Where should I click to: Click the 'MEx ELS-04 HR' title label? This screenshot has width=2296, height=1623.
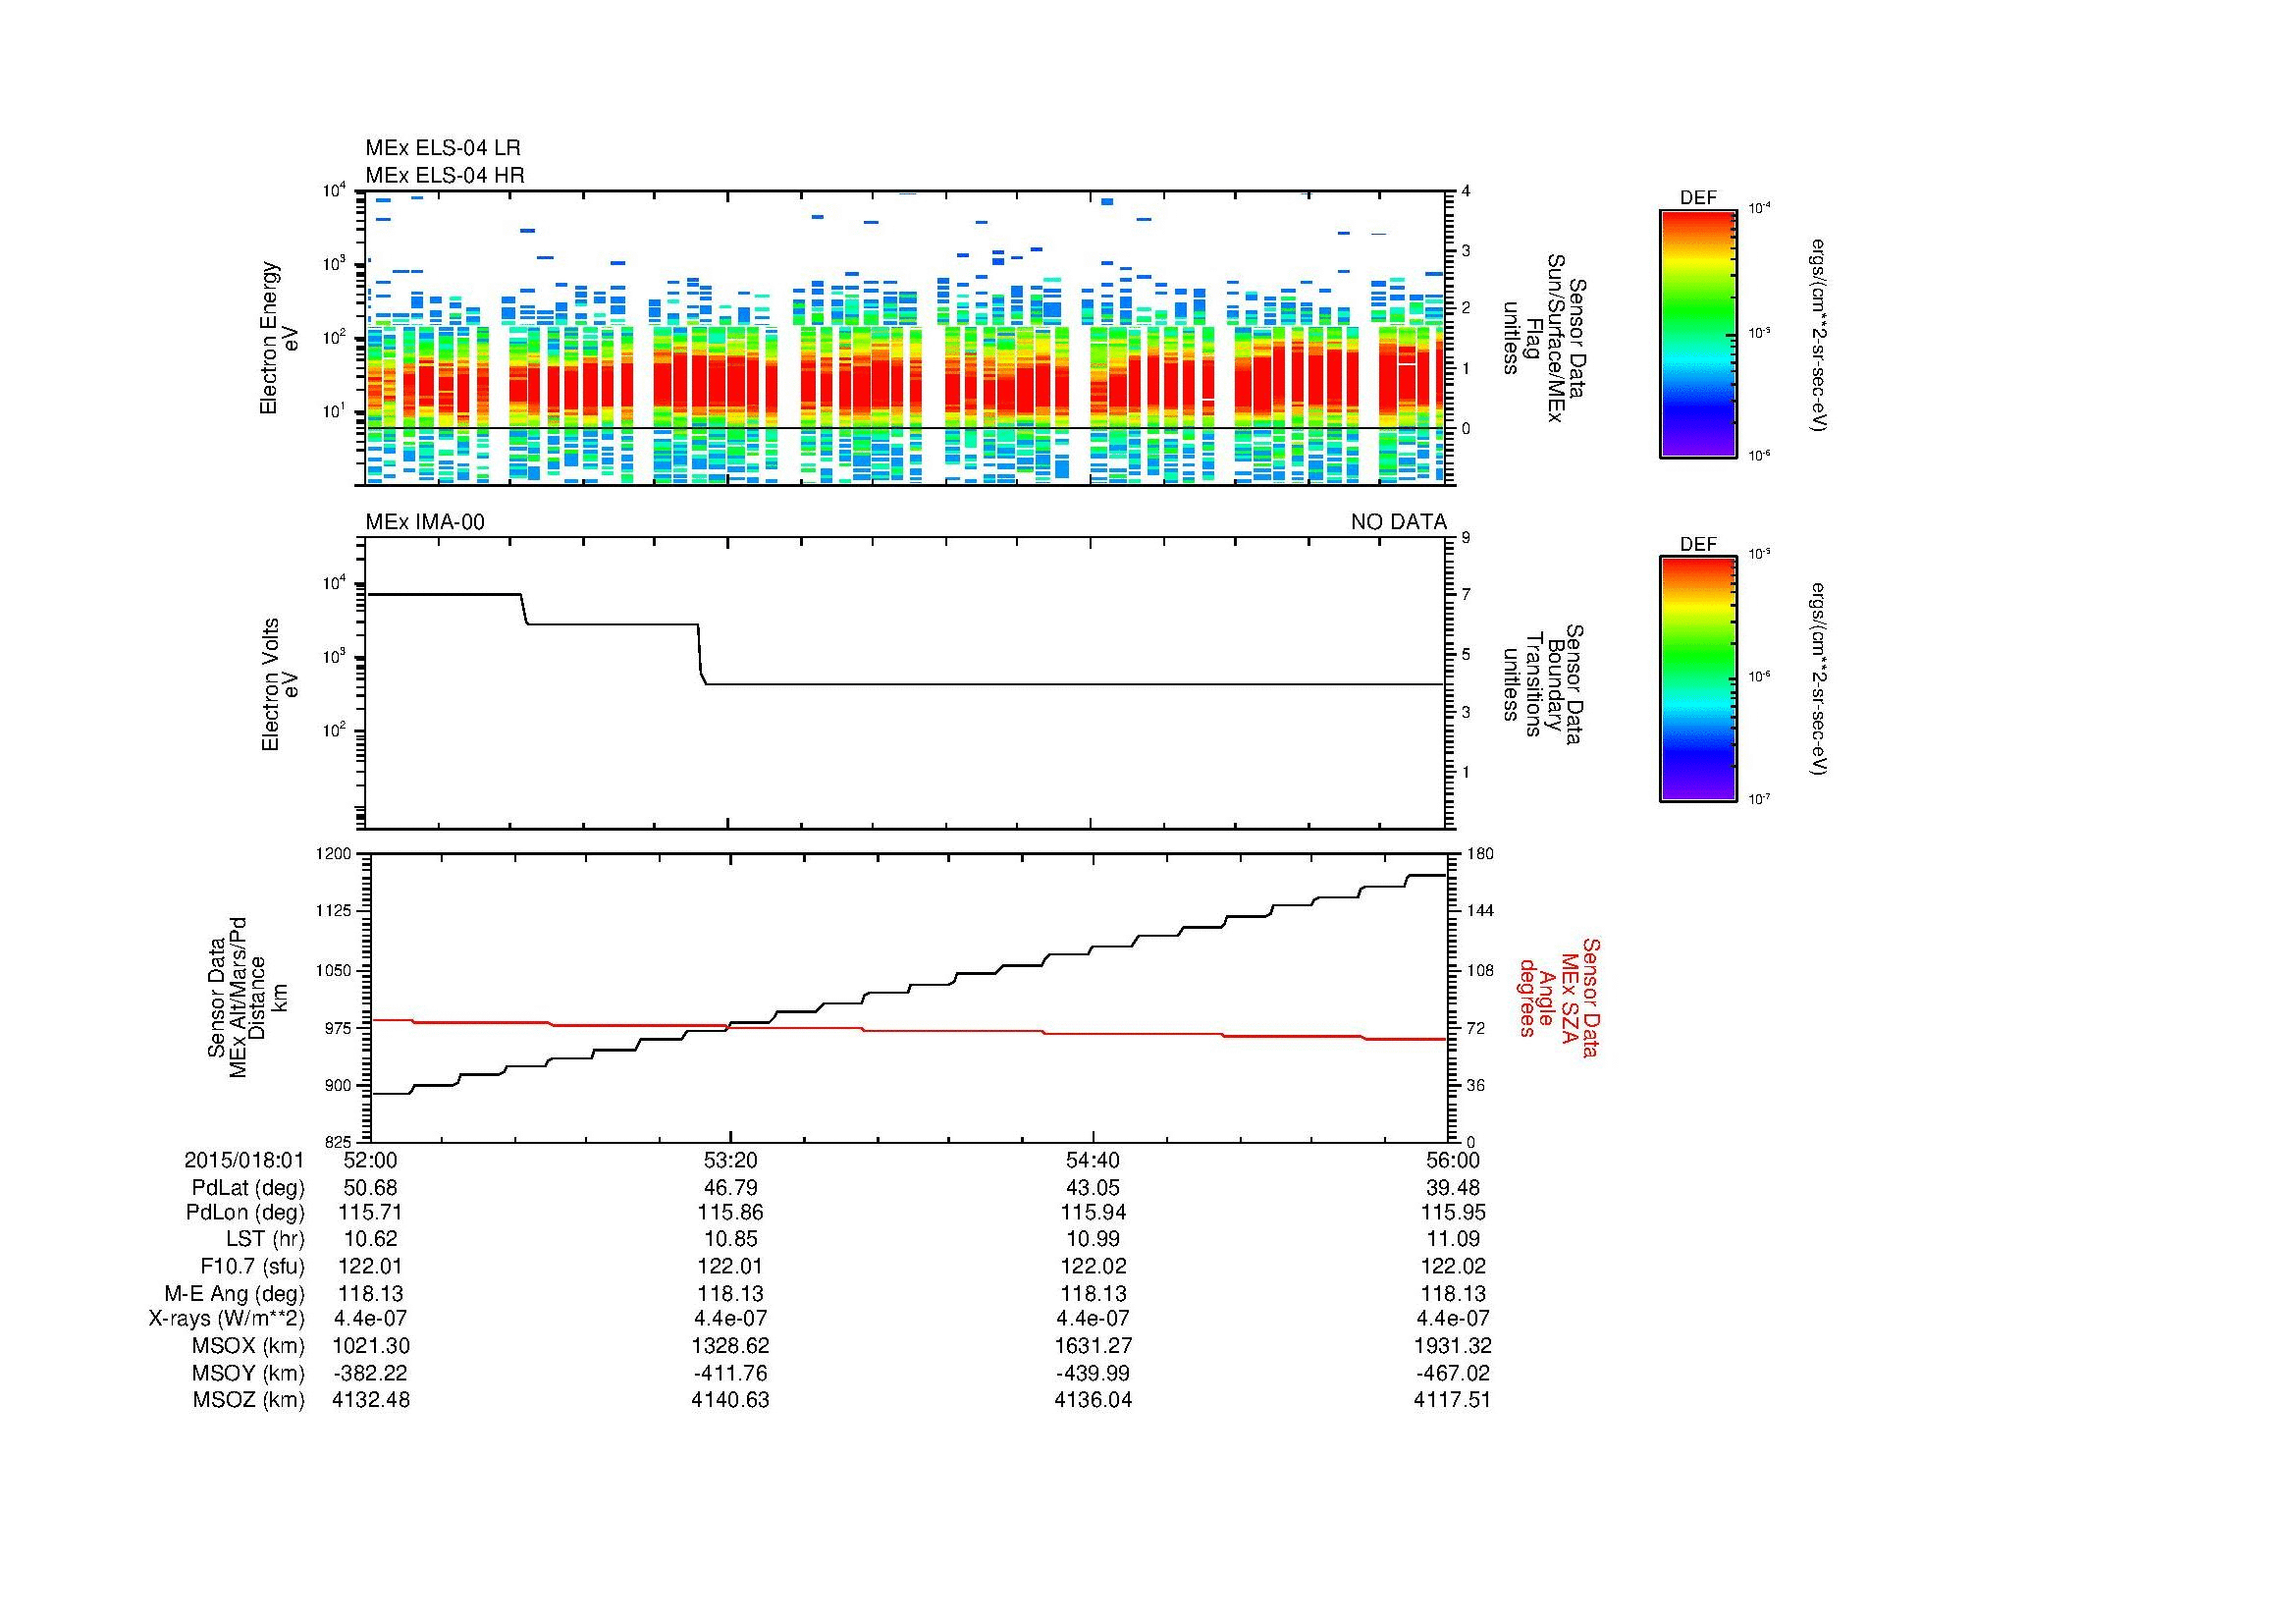(445, 175)
